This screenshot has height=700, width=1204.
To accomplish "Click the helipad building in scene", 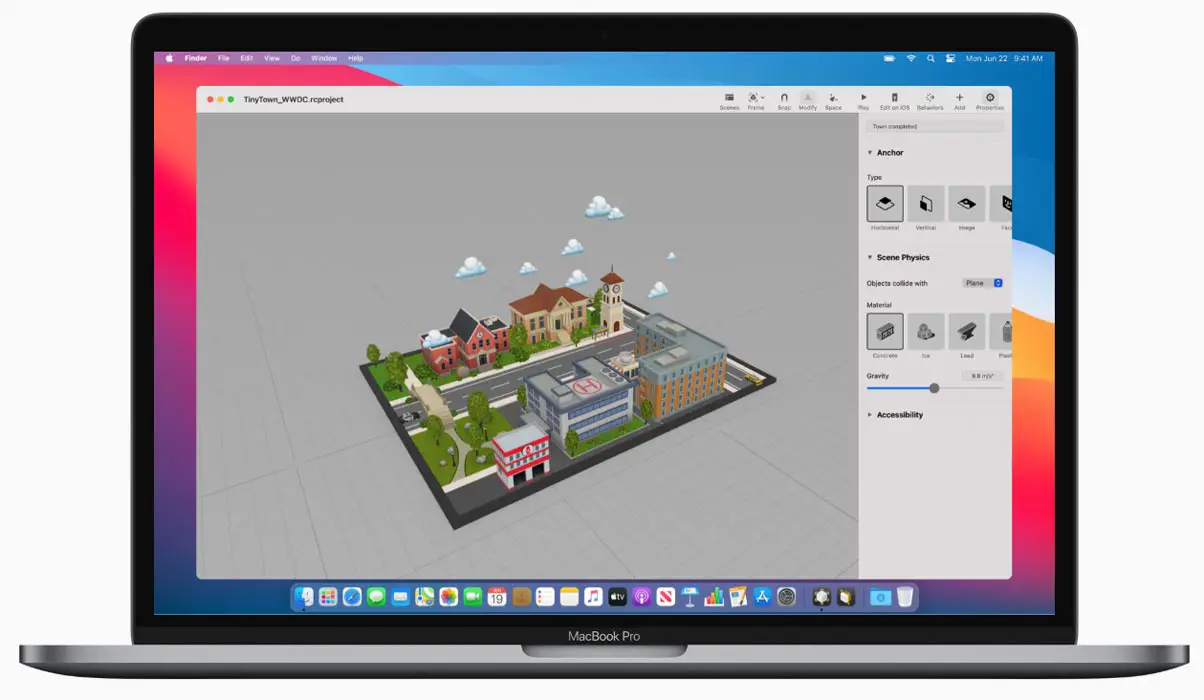I will (x=580, y=400).
